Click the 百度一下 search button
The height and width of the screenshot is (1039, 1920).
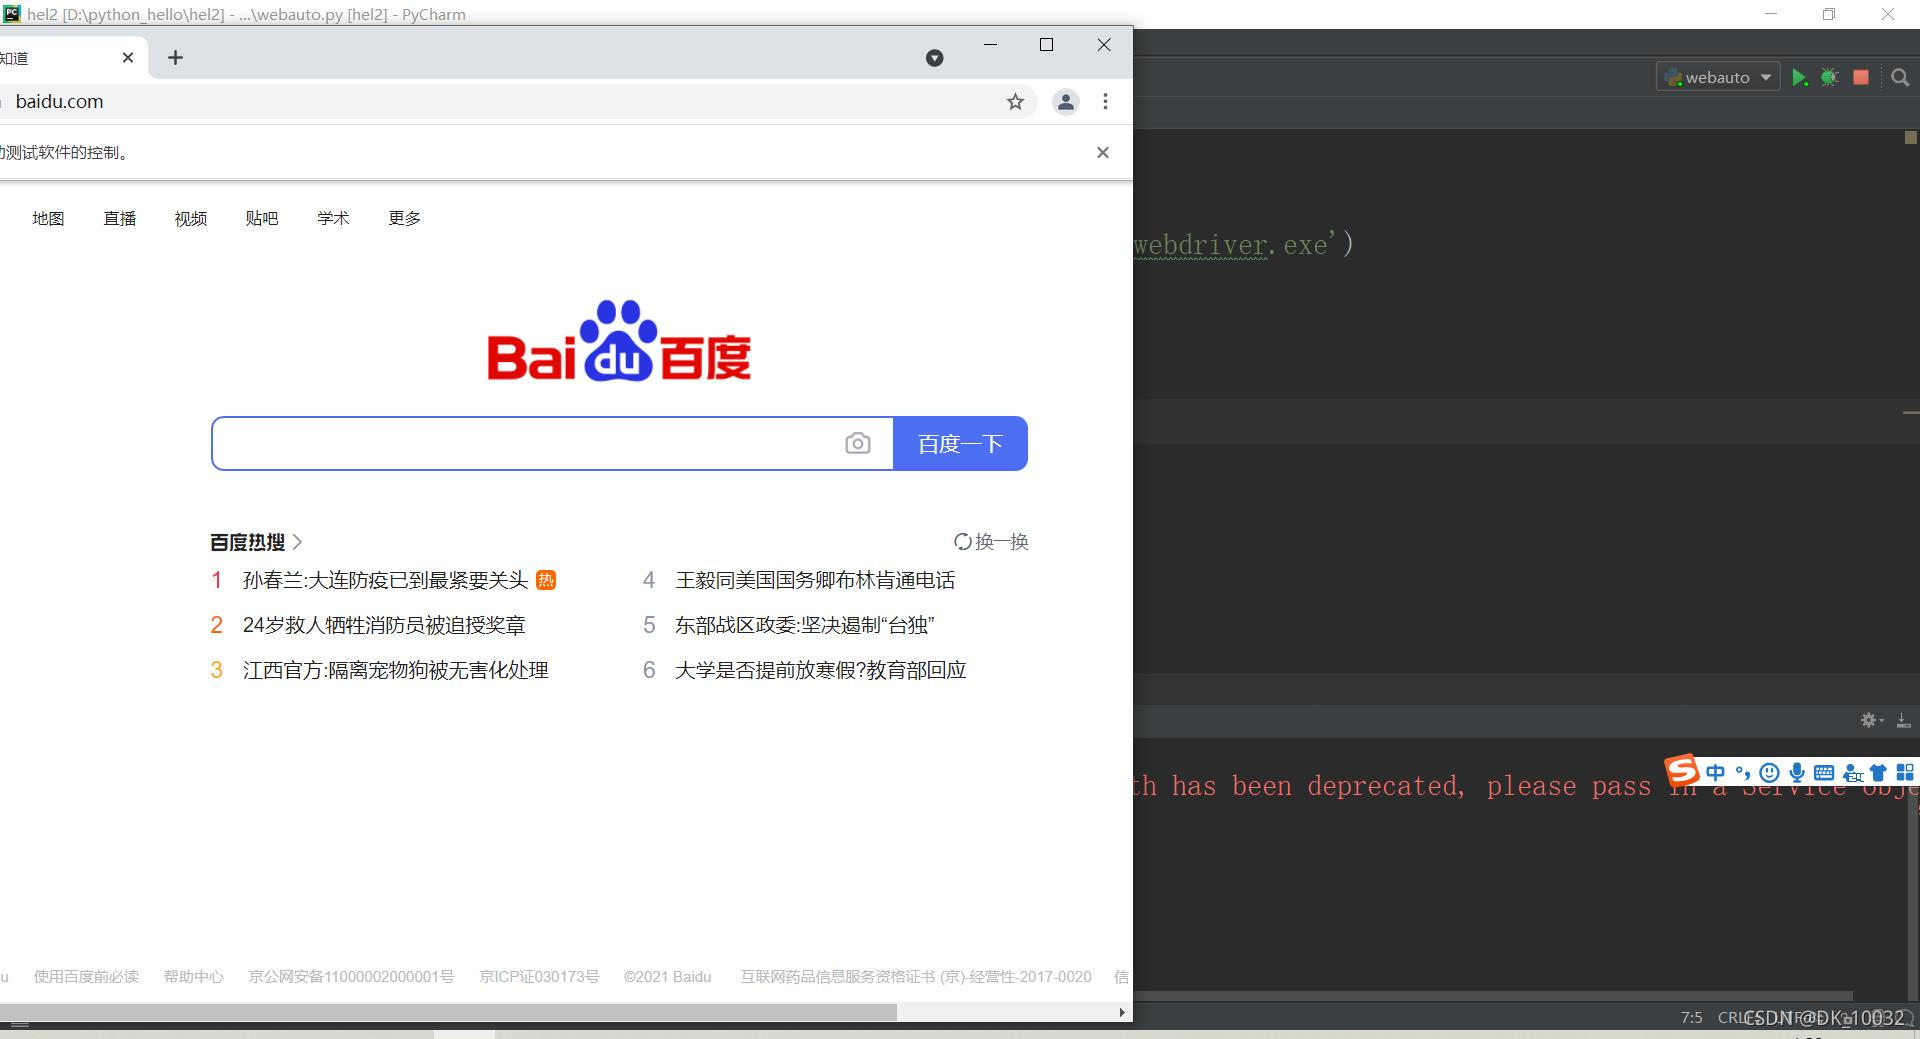click(960, 443)
